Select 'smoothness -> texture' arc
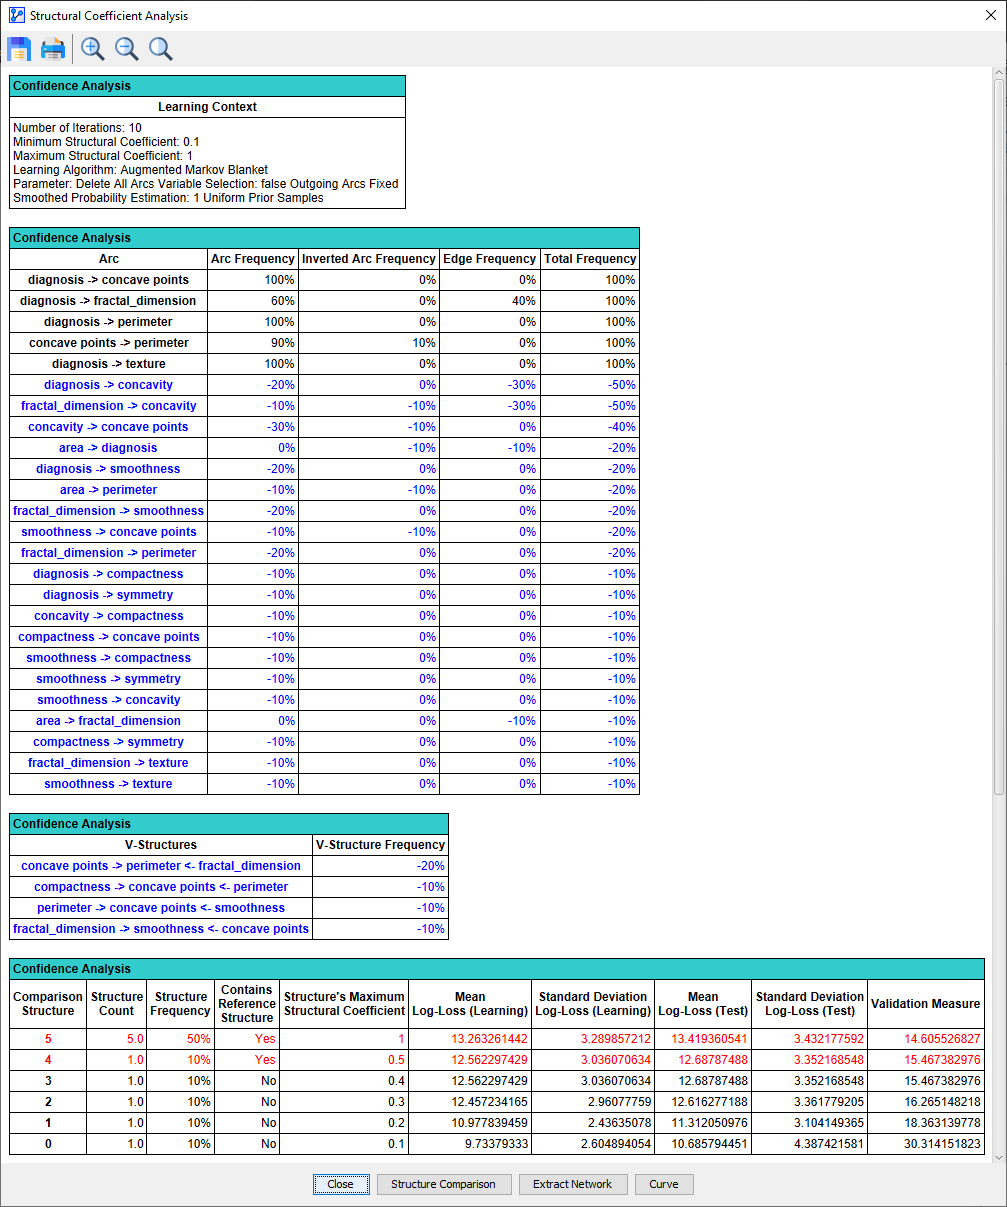The height and width of the screenshot is (1207, 1007). pos(108,784)
